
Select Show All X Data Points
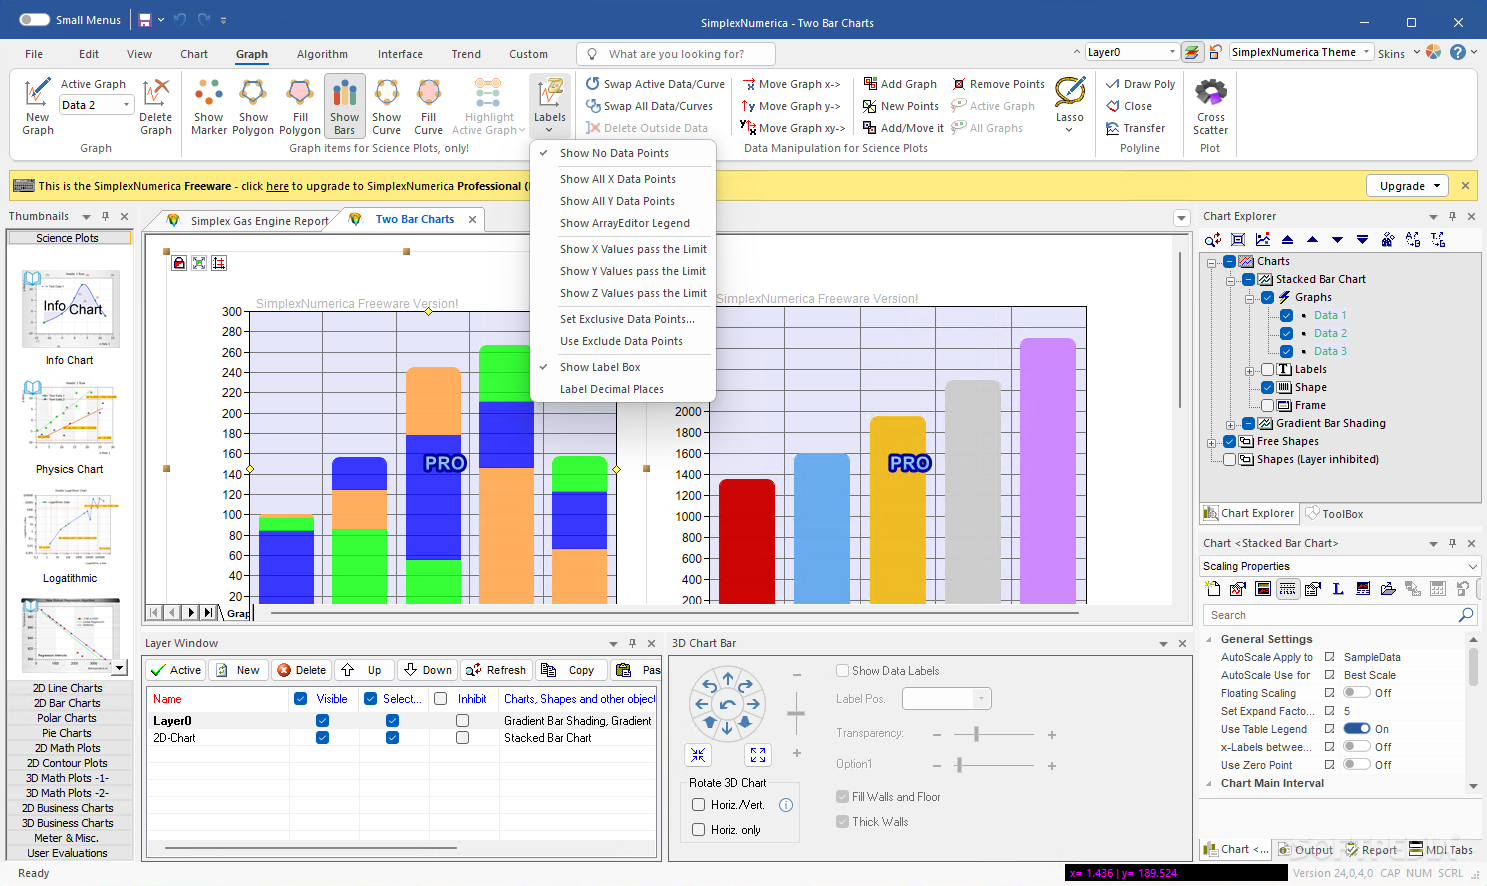coord(618,179)
